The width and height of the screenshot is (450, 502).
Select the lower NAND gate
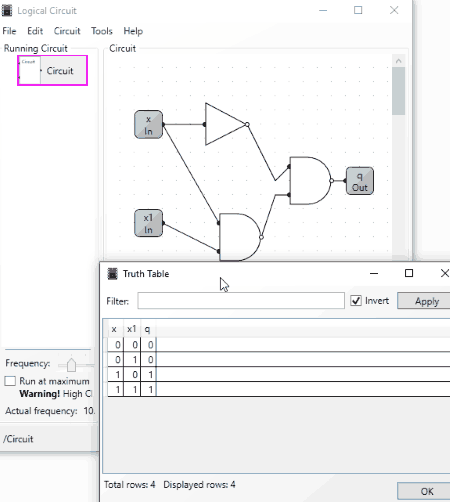click(240, 237)
